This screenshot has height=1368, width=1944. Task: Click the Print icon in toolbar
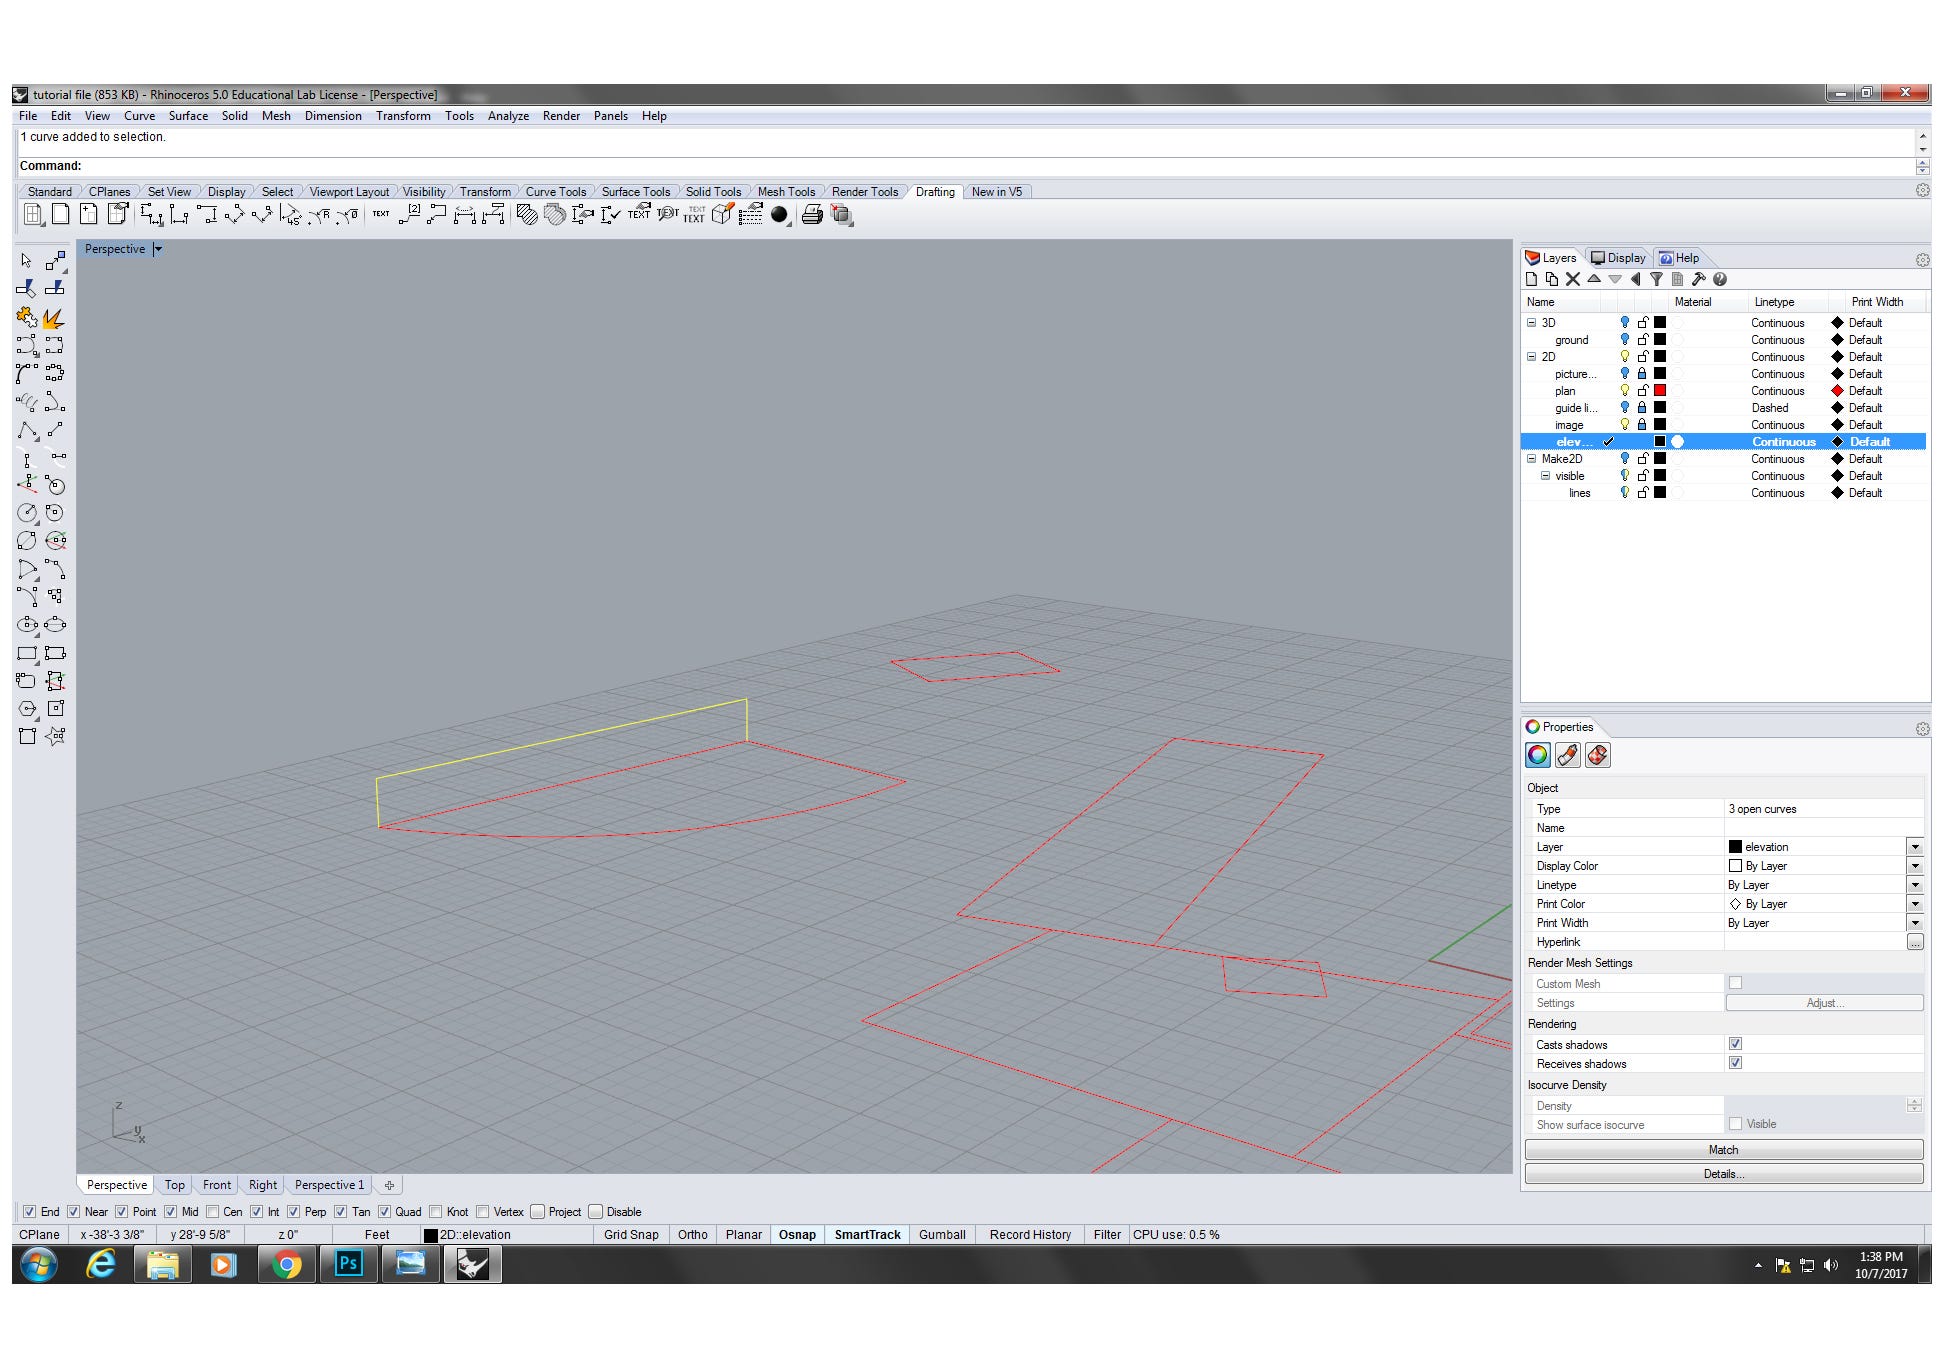pyautogui.click(x=812, y=214)
